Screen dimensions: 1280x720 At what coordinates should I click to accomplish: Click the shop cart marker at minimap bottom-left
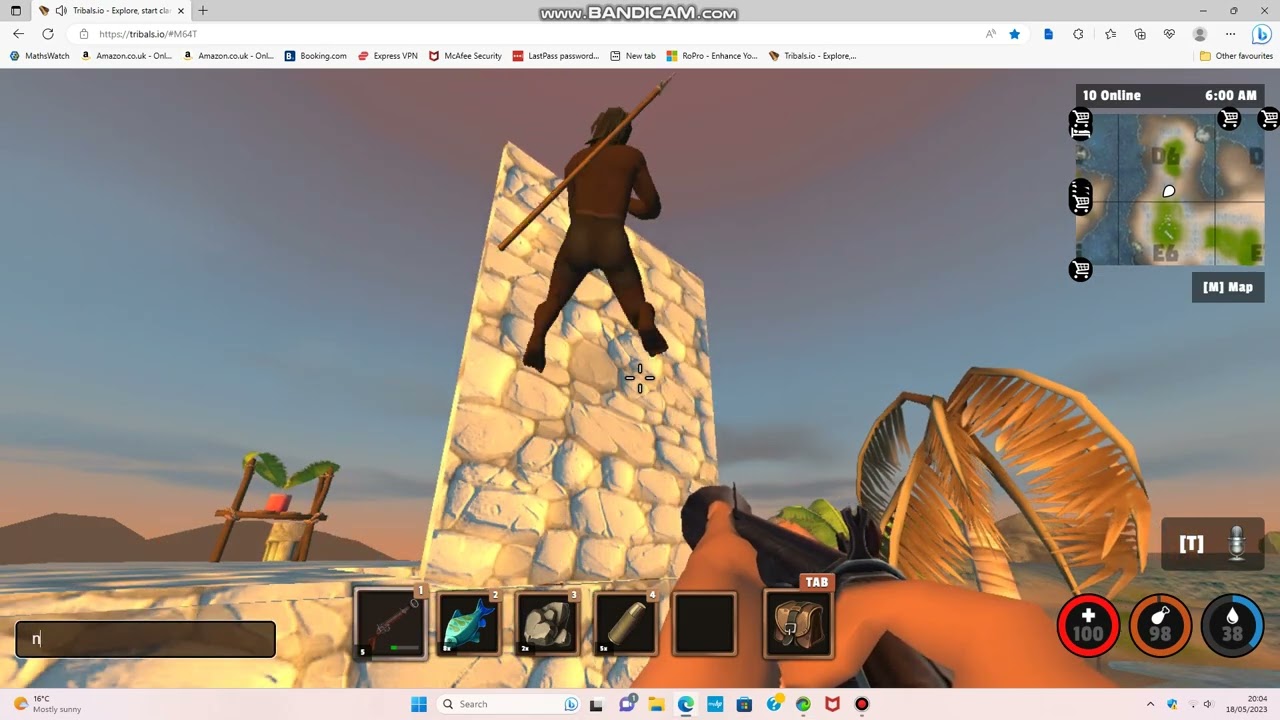click(x=1081, y=269)
